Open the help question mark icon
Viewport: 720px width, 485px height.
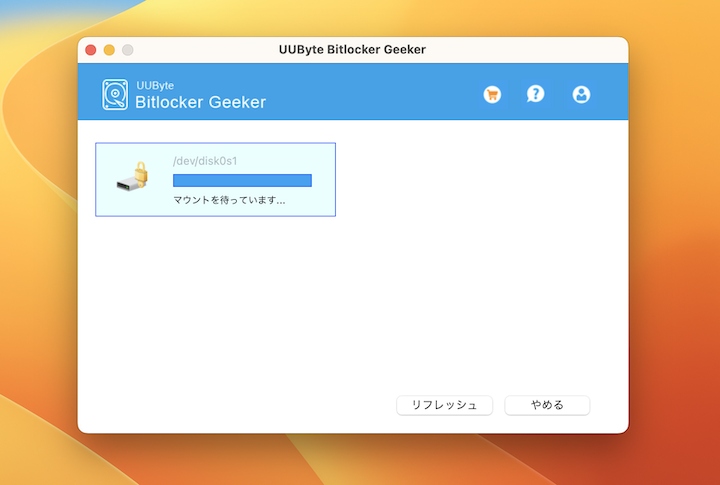pyautogui.click(x=535, y=94)
